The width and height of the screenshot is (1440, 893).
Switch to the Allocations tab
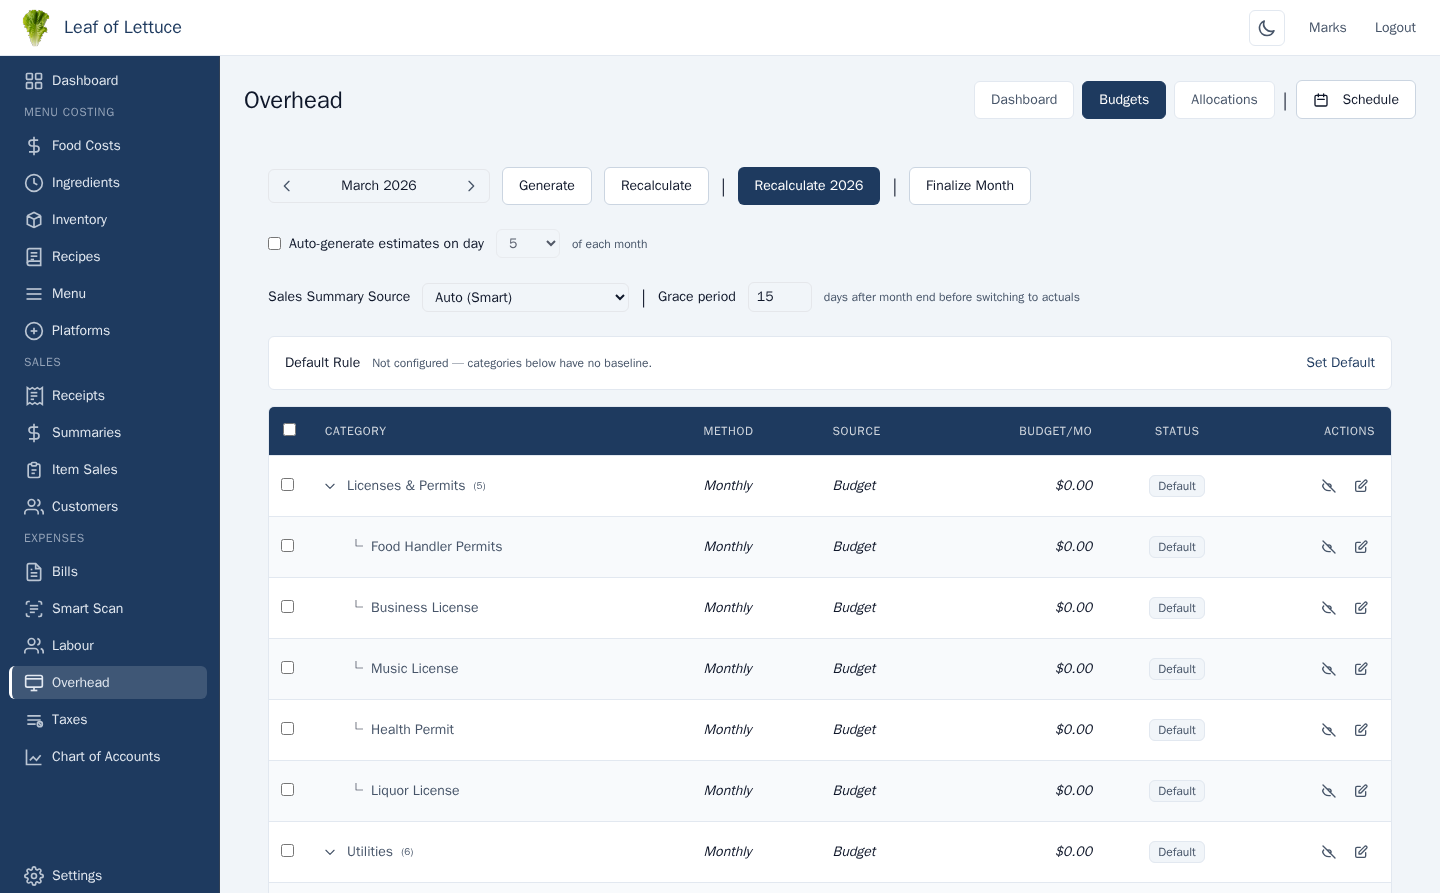tap(1223, 100)
